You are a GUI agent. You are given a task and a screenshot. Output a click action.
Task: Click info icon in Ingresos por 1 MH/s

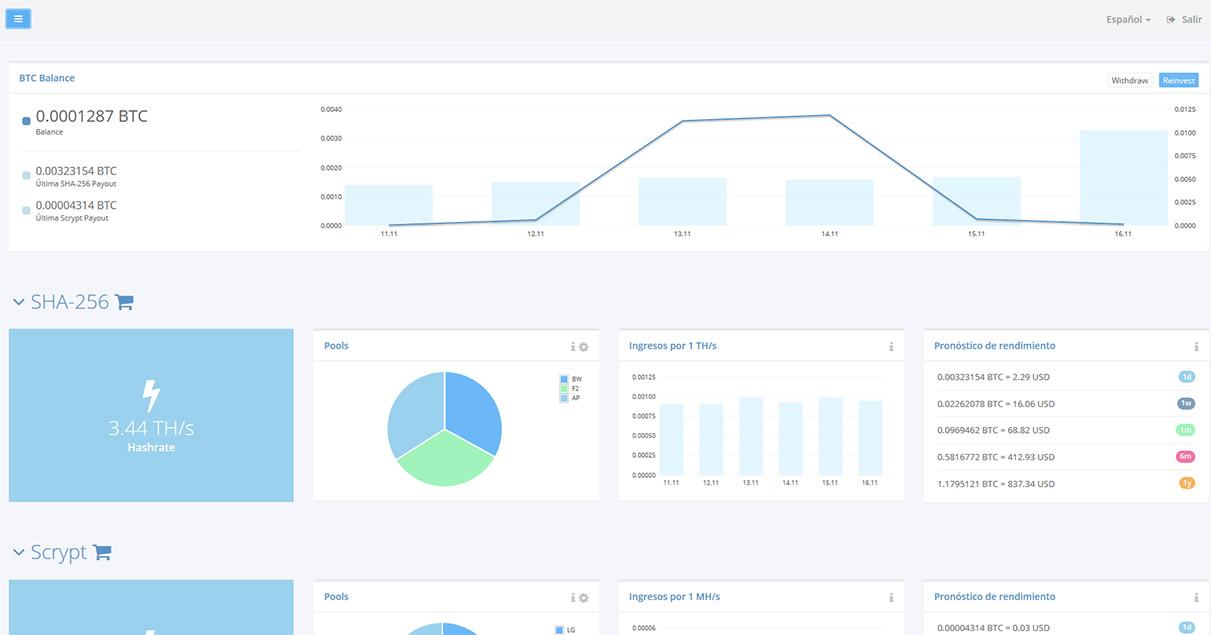891,597
